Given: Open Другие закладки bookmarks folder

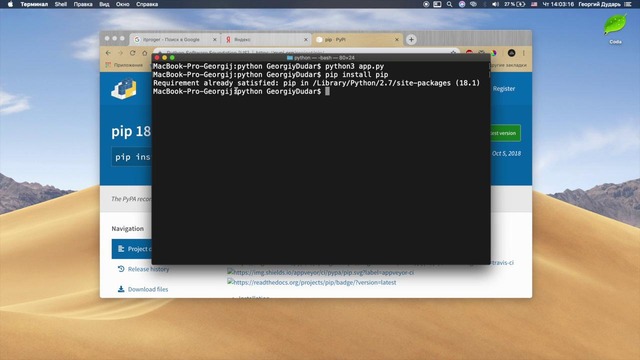Looking at the screenshot, I should [x=509, y=65].
